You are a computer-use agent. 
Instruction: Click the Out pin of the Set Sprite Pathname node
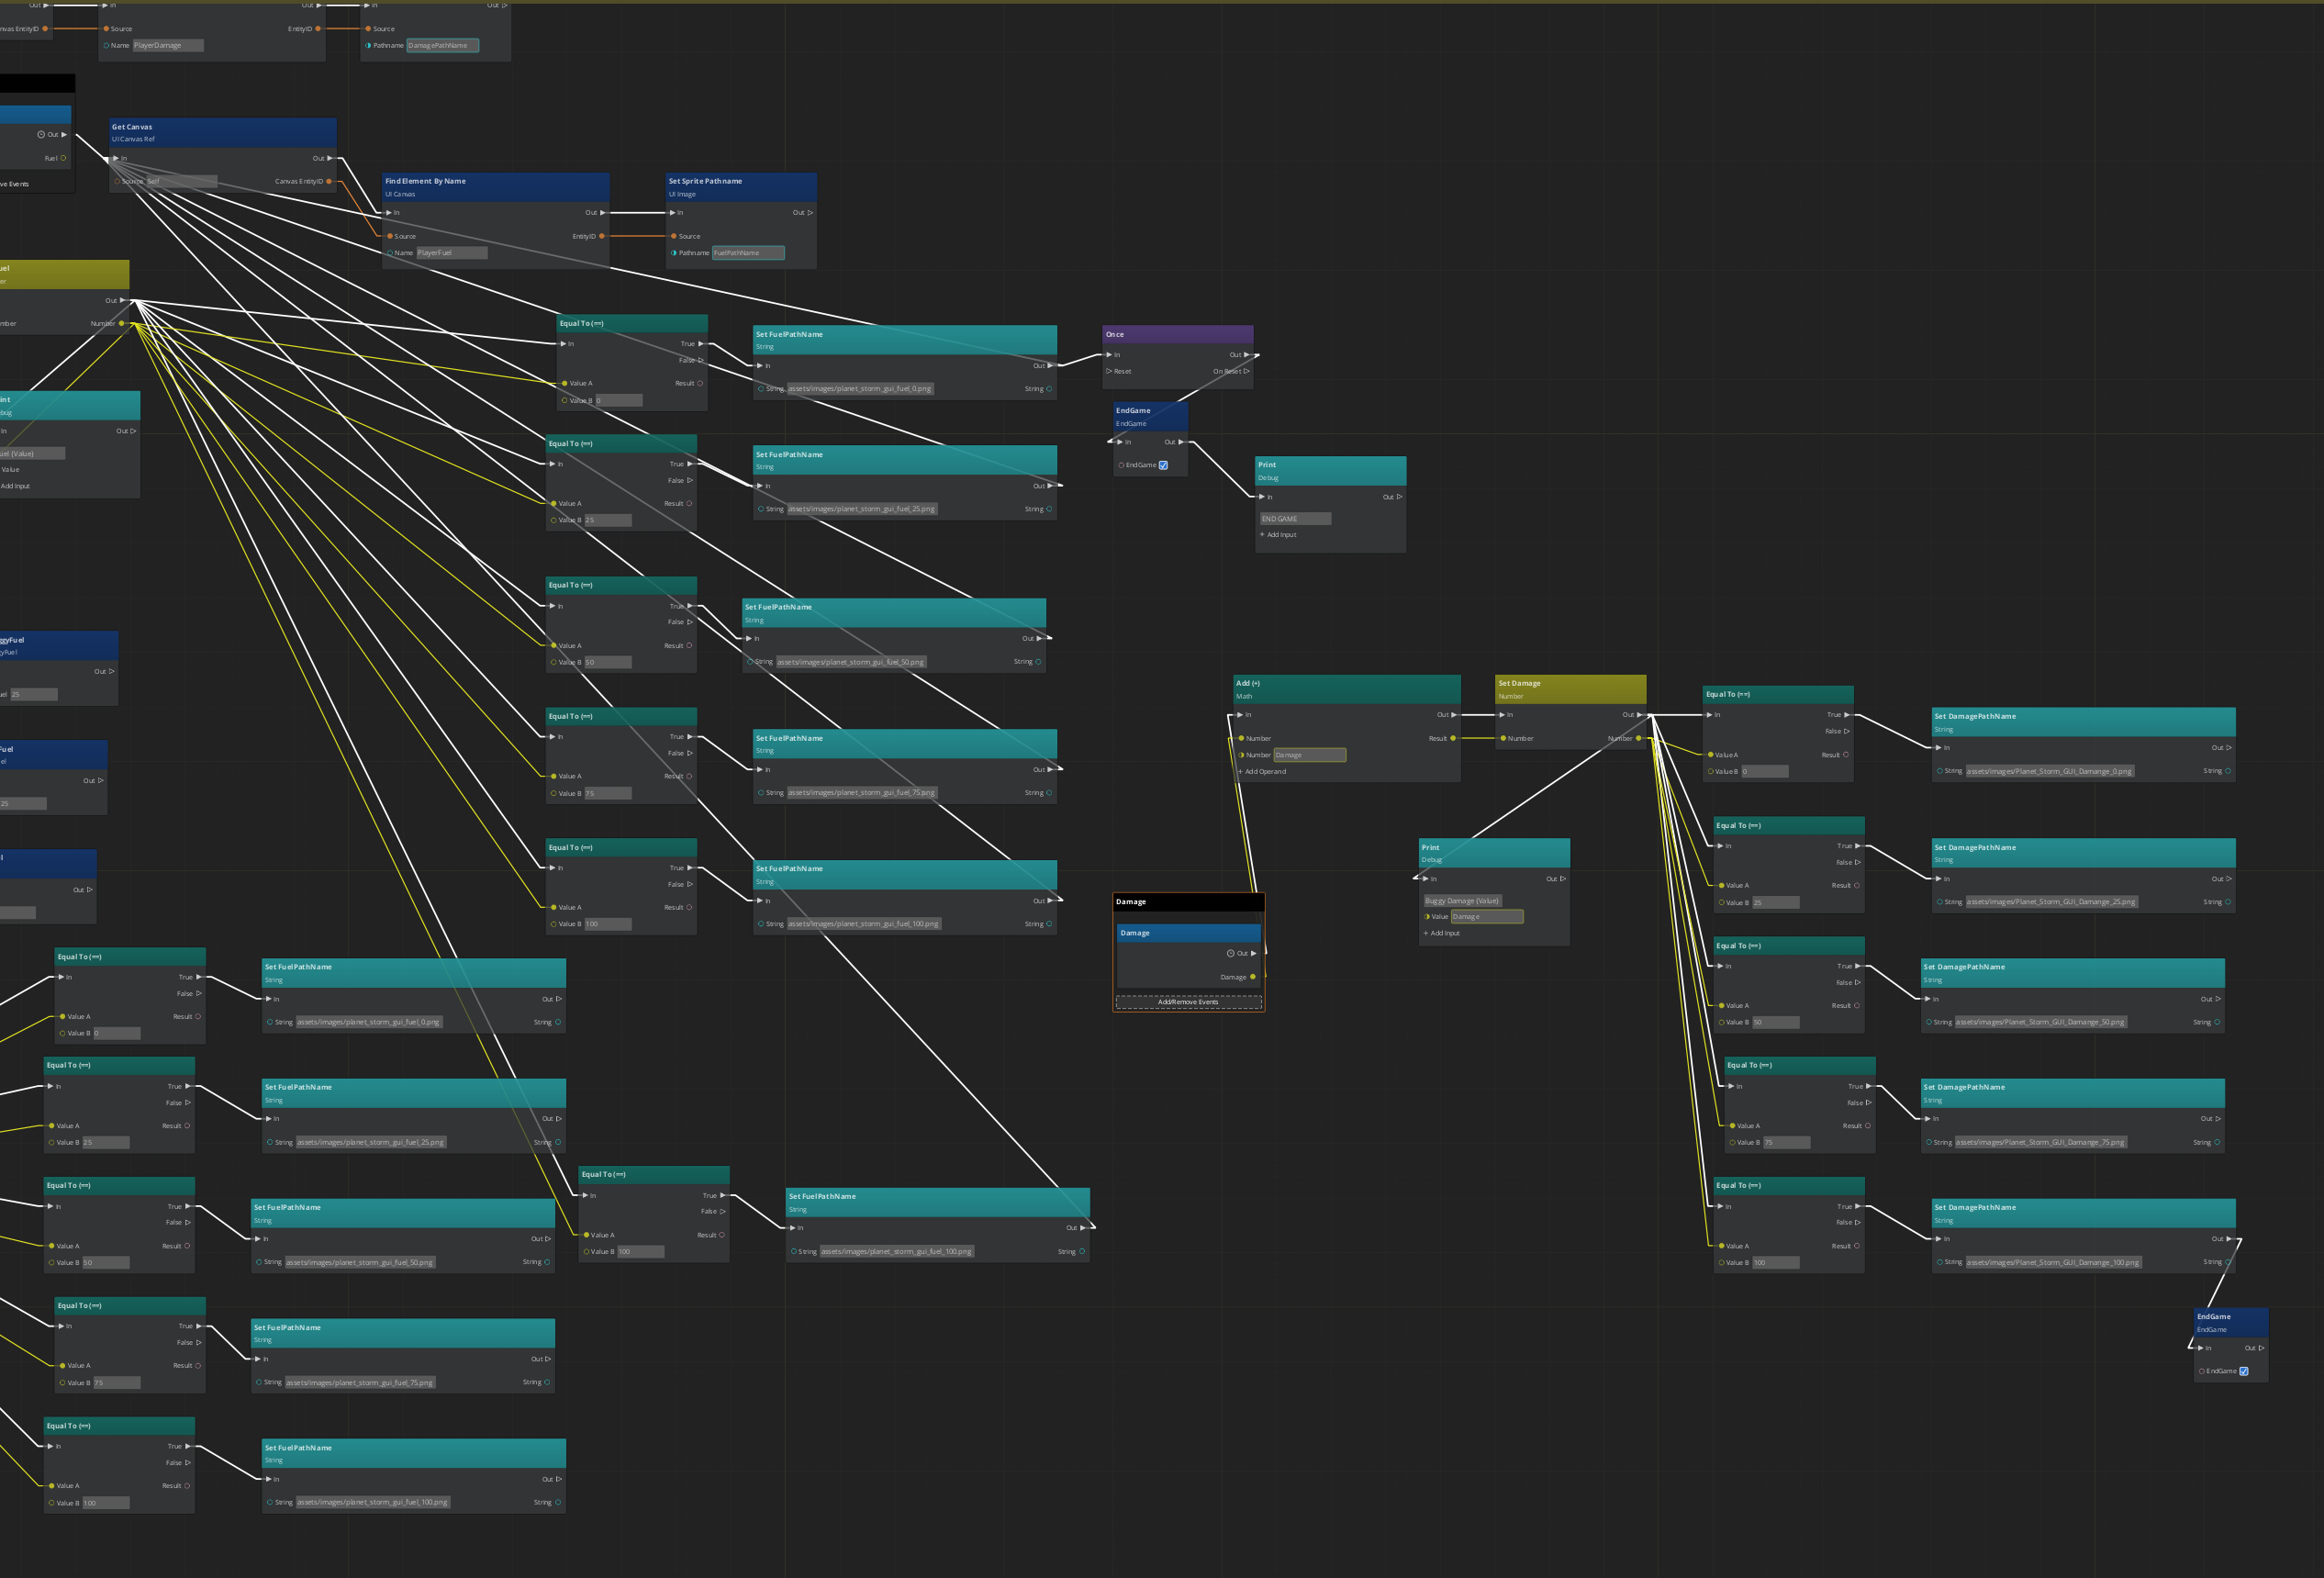(x=810, y=212)
